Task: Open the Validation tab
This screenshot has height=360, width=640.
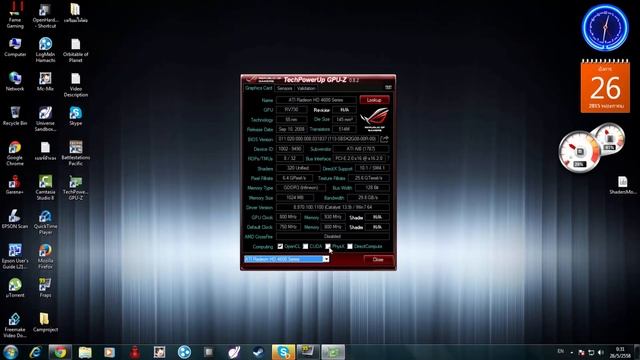Action: coord(306,88)
